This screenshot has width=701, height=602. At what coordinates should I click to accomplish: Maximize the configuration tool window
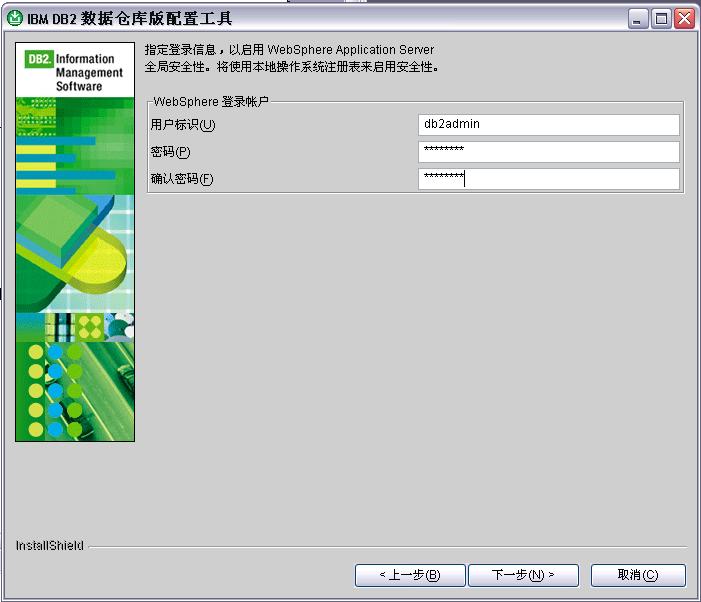point(661,19)
